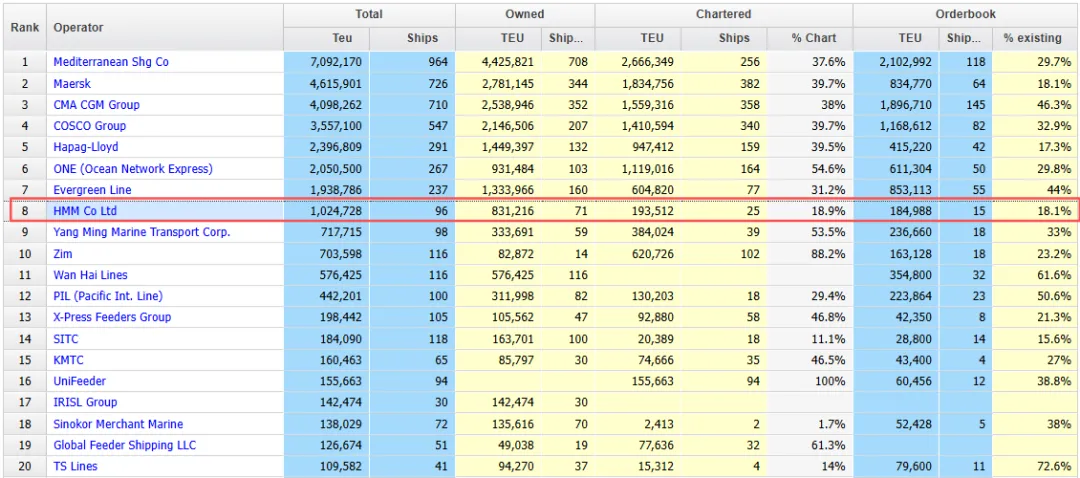The image size is (1080, 478).
Task: Select the highlighted HMM Co Ltd link
Action: [x=84, y=211]
